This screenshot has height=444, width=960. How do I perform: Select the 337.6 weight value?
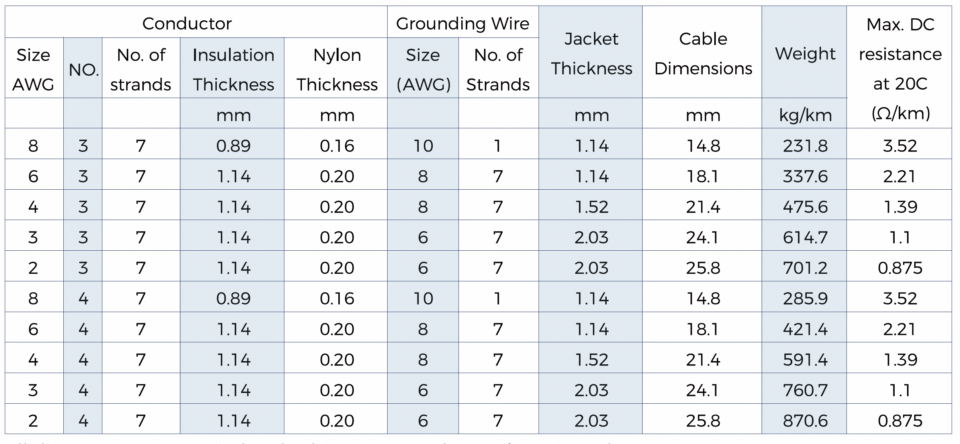pos(804,177)
